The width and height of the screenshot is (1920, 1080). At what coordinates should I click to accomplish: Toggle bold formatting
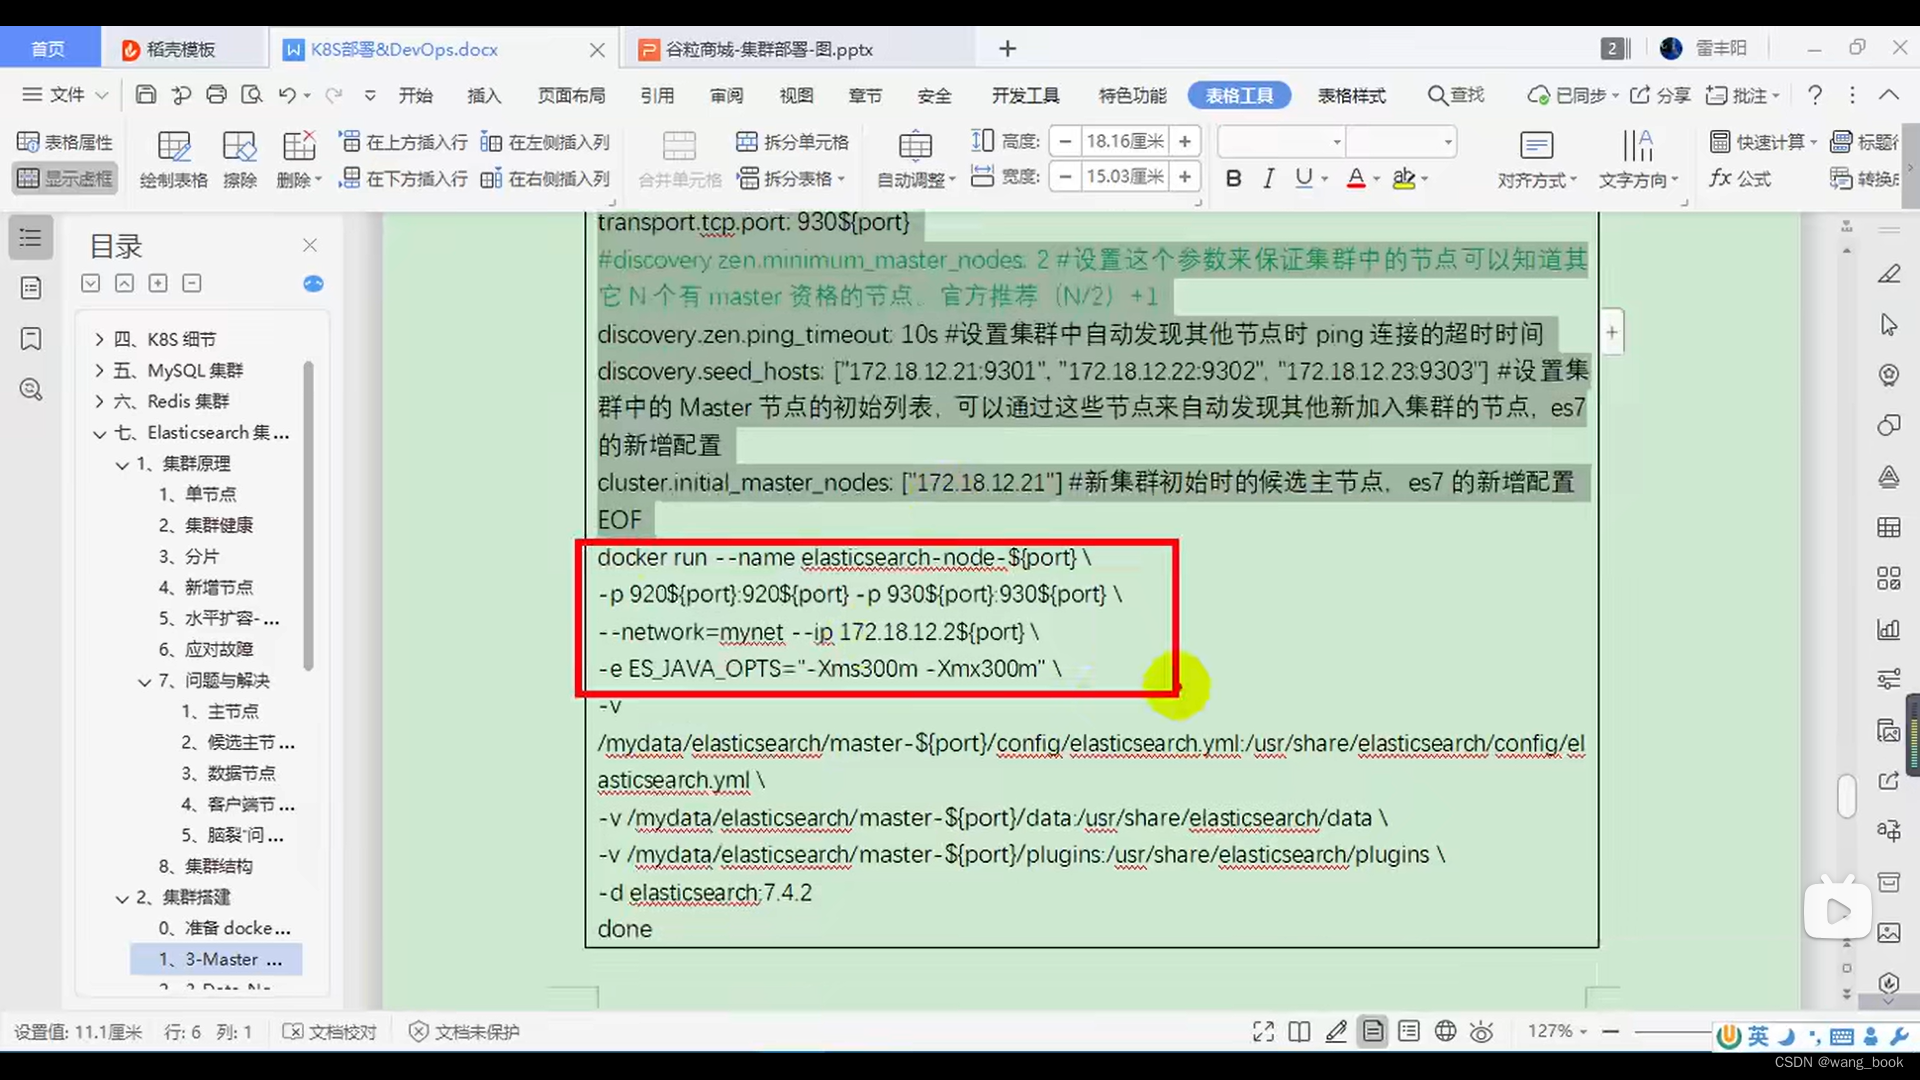(1233, 178)
